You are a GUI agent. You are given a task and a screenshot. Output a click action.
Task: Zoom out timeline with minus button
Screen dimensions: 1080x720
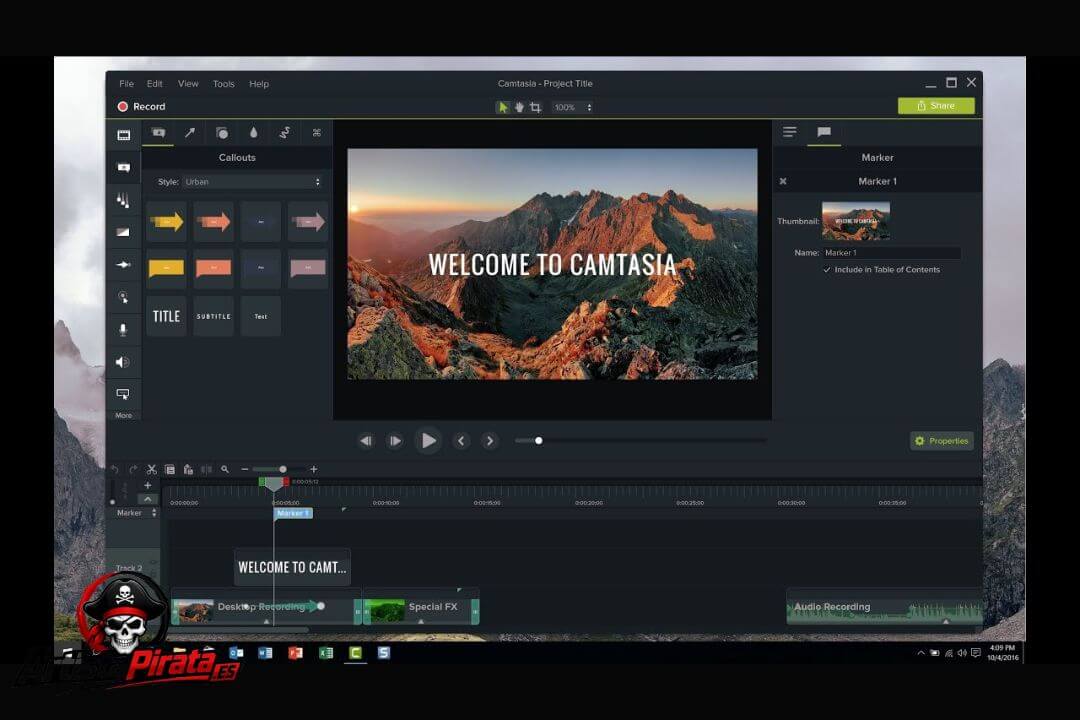pyautogui.click(x=245, y=469)
